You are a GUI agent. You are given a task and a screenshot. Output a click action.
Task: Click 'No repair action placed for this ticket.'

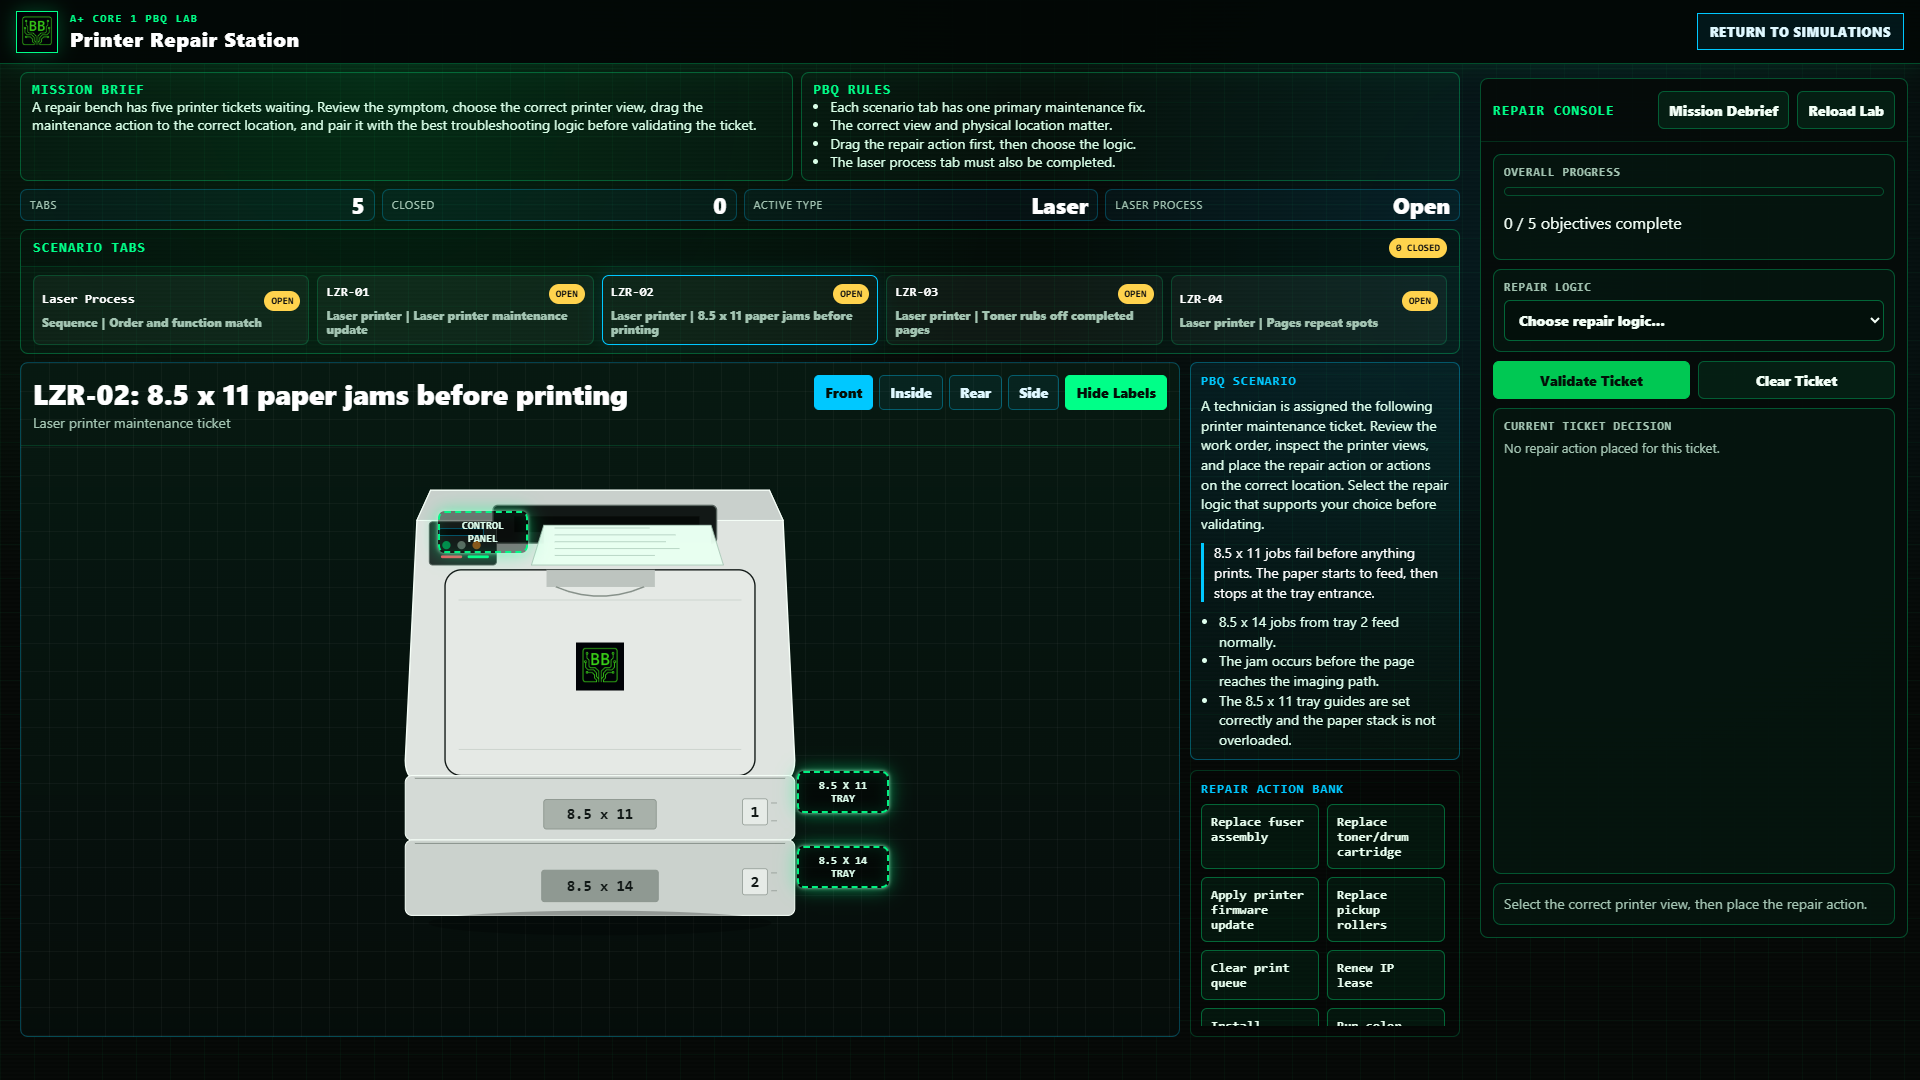(x=1611, y=449)
